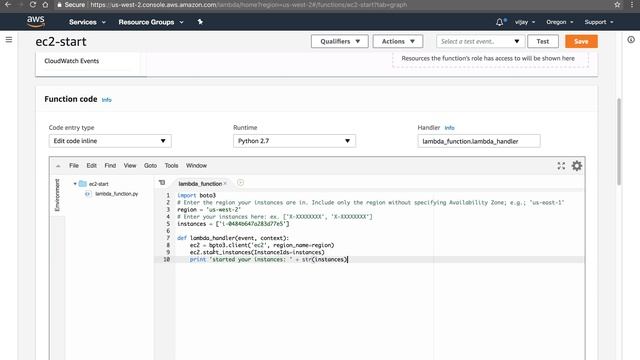640x360 pixels.
Task: Click line number 10 in gutter
Action: pos(167,260)
